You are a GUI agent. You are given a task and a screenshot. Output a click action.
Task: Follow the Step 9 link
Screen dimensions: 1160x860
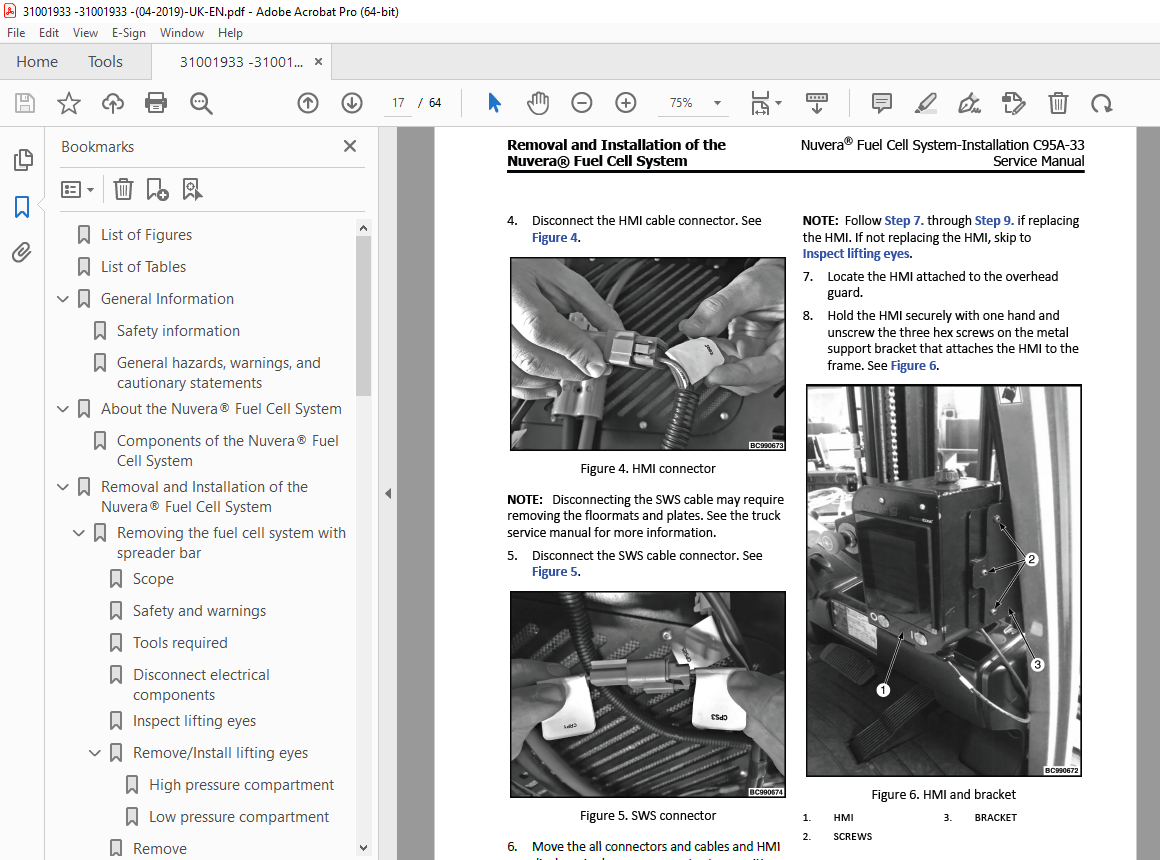(x=994, y=221)
